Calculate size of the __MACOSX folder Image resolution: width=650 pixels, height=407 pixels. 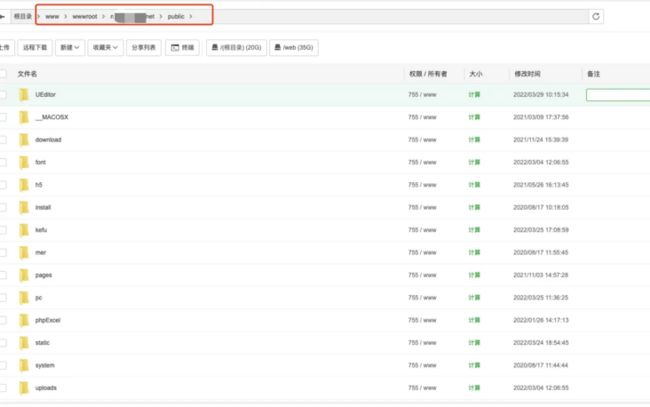click(x=474, y=117)
